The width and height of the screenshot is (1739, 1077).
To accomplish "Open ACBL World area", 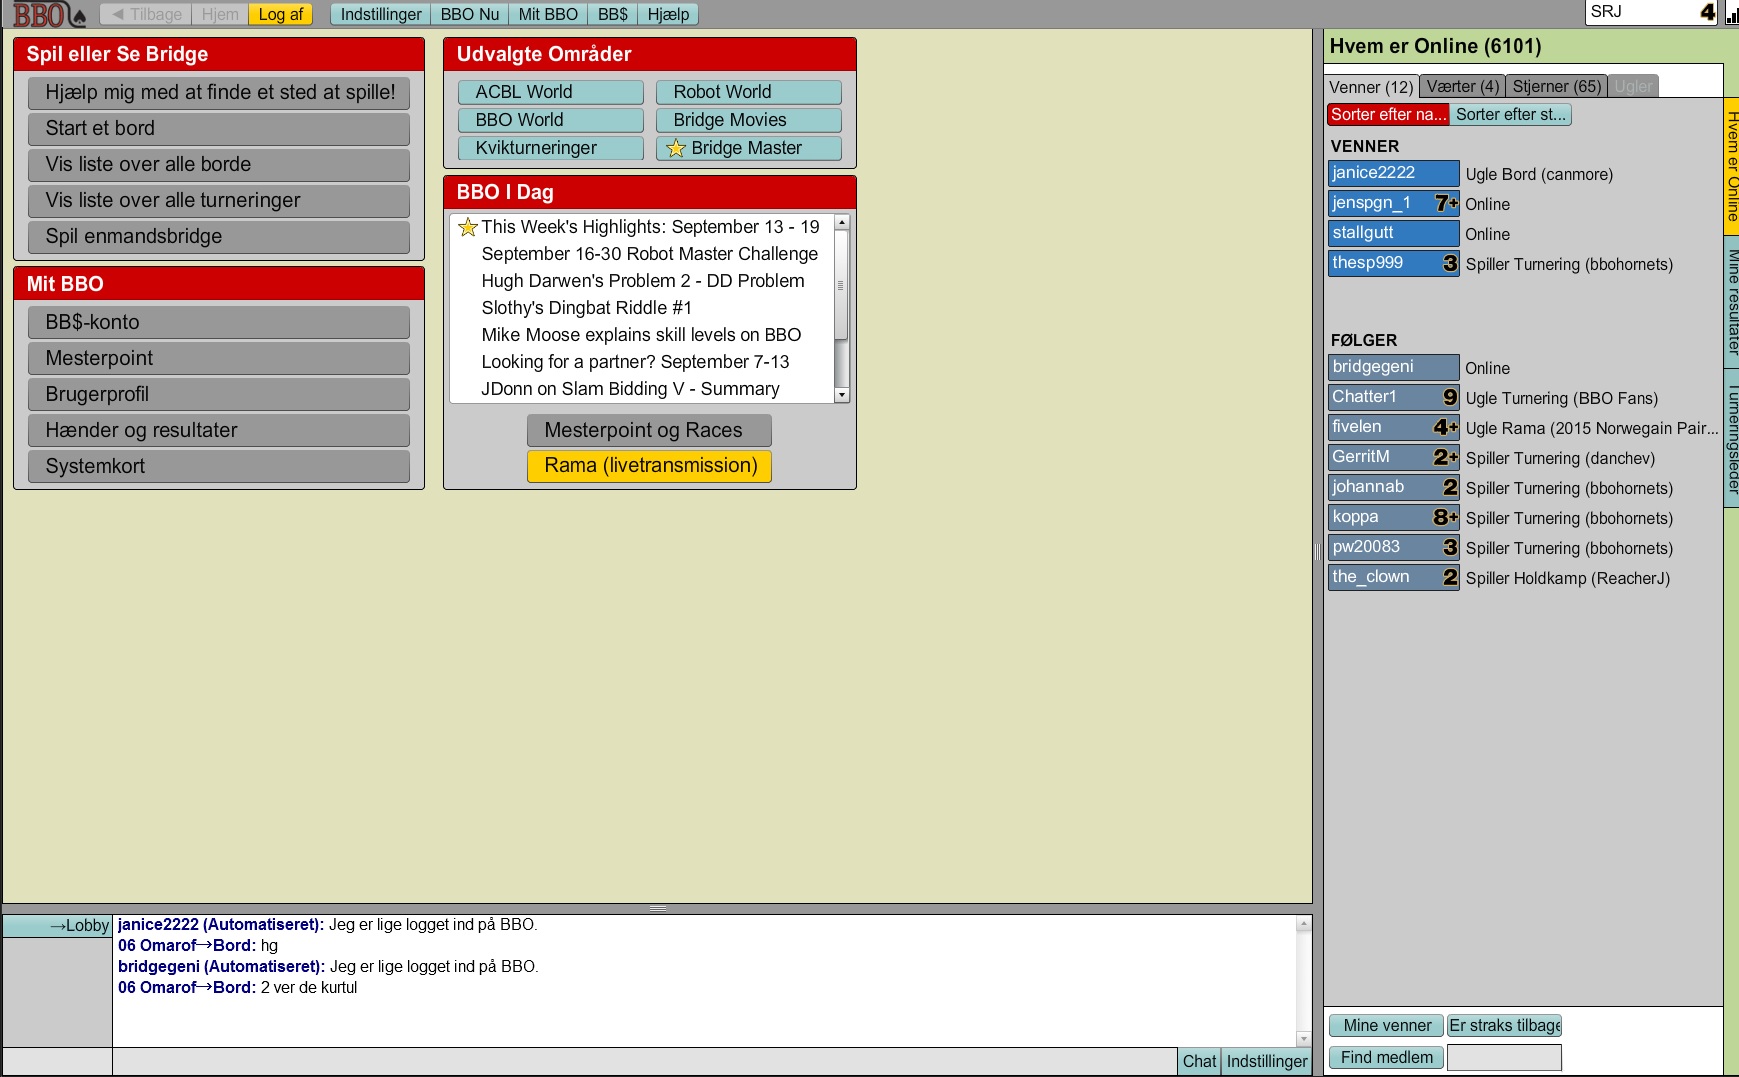I will tap(551, 92).
